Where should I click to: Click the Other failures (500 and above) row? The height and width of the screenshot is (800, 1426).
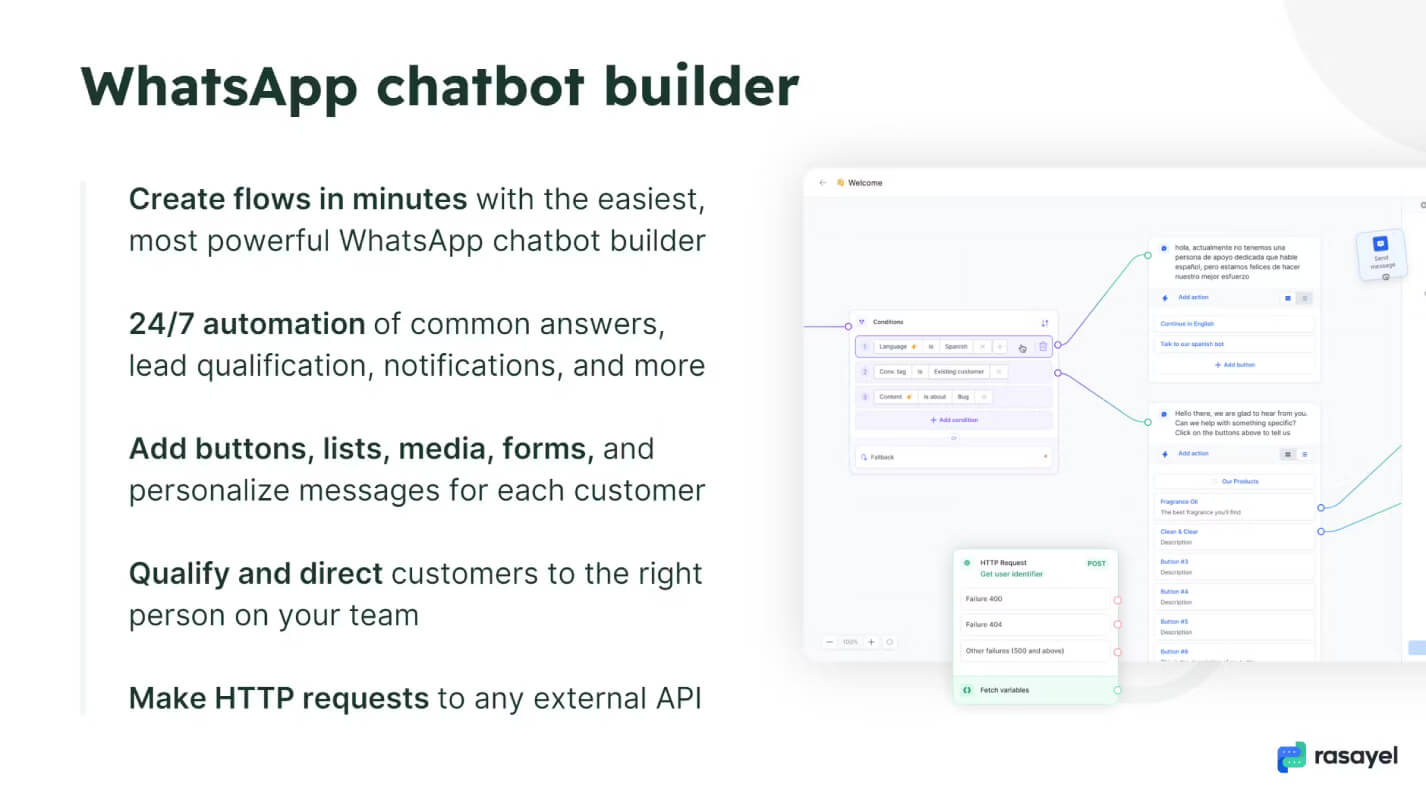pos(1034,651)
